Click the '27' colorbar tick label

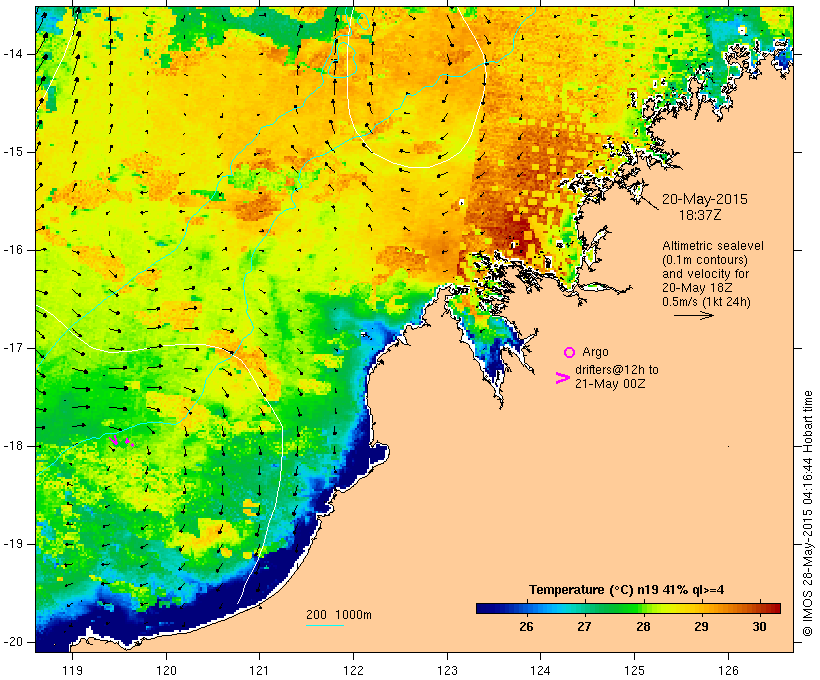584,627
